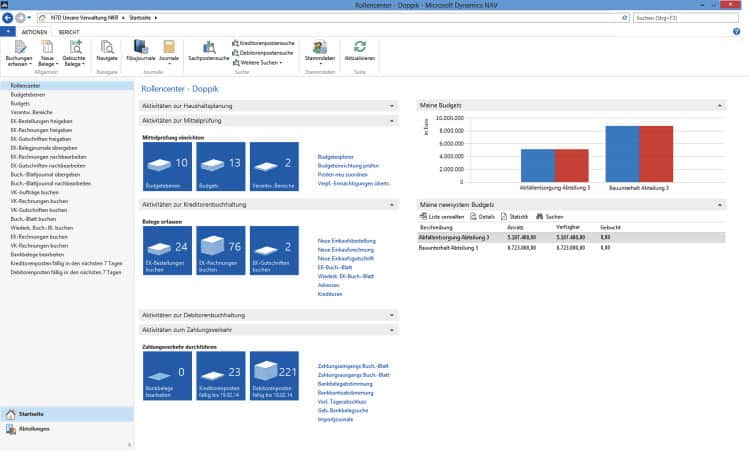The image size is (750, 451).
Task: Click Suchen in the newest budgets toolbar
Action: click(550, 217)
